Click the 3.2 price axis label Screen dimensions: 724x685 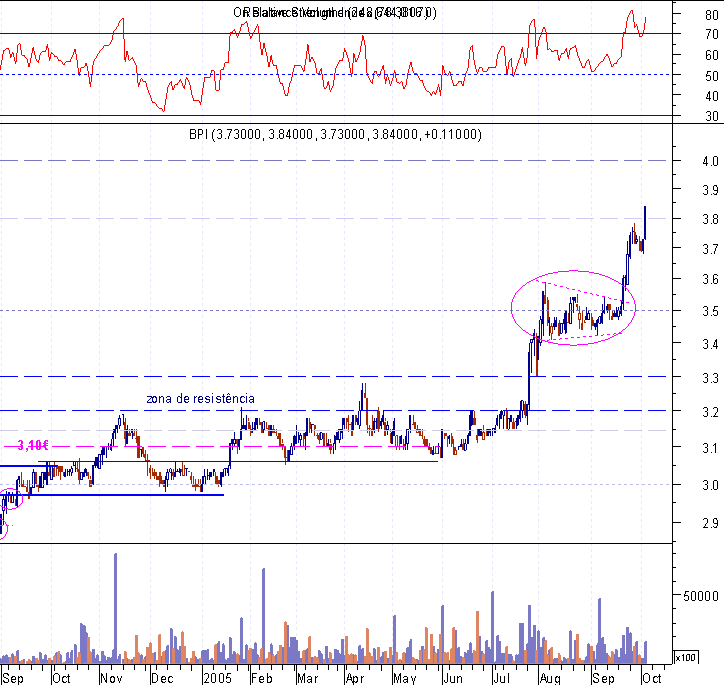(x=710, y=412)
